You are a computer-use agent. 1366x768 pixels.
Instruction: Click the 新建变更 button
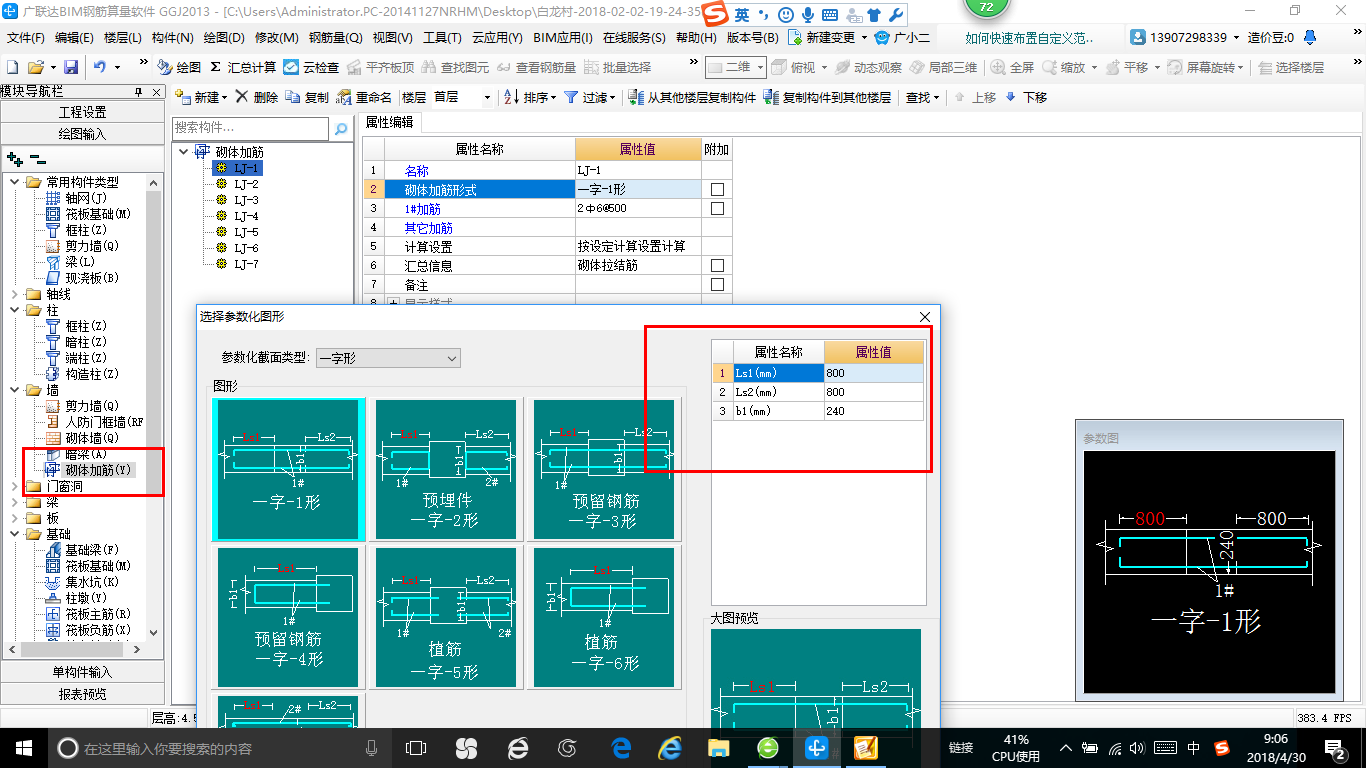pos(827,37)
